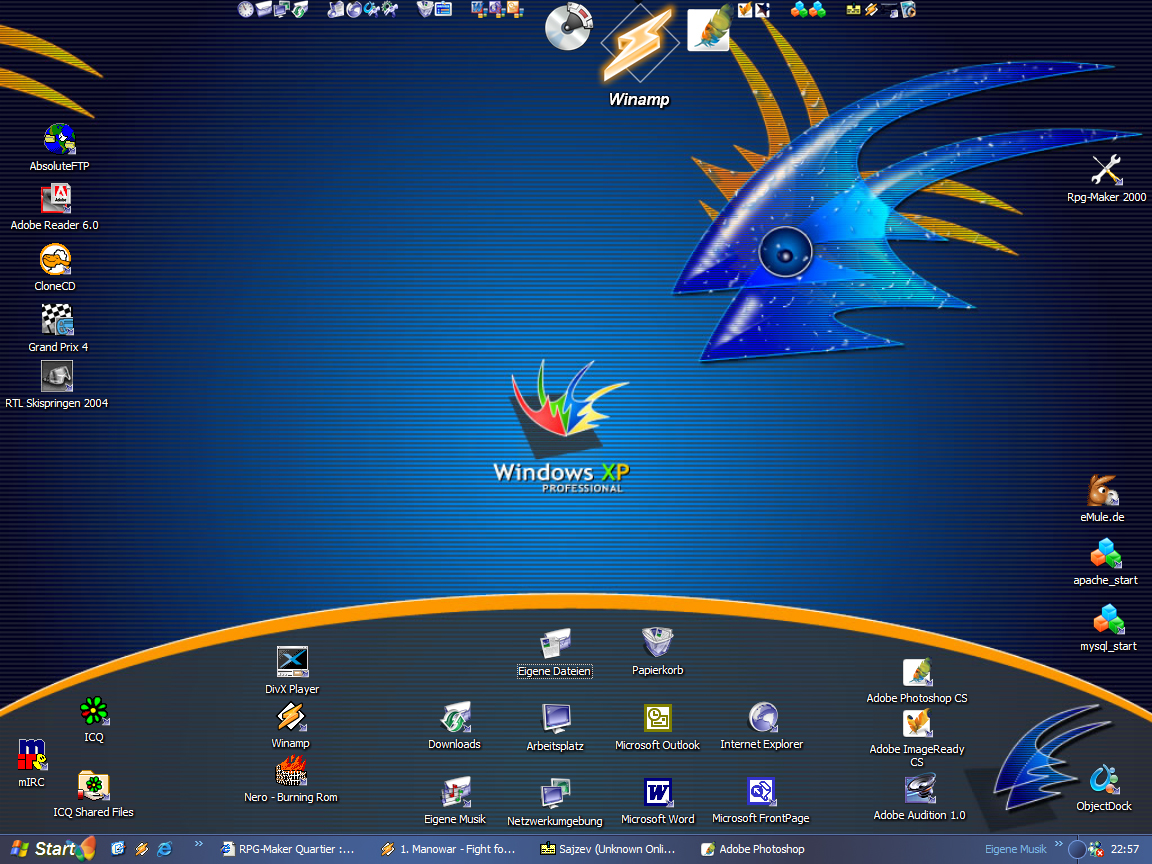1152x864 pixels.
Task: Click Internet Explorer quick launch icon
Action: (165, 849)
